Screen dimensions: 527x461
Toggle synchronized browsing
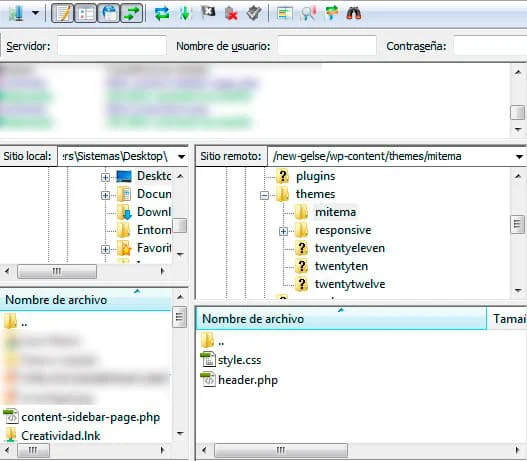point(331,13)
